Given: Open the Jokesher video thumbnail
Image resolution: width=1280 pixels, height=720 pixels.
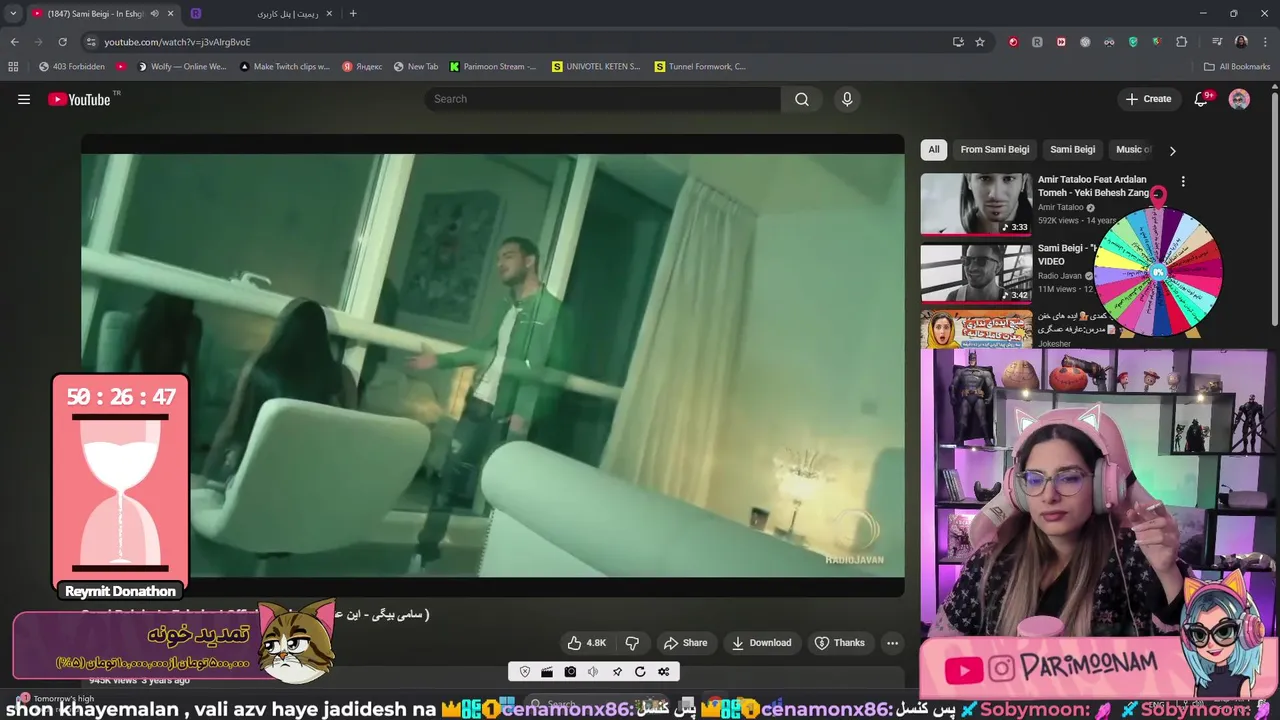Looking at the screenshot, I should click(976, 330).
